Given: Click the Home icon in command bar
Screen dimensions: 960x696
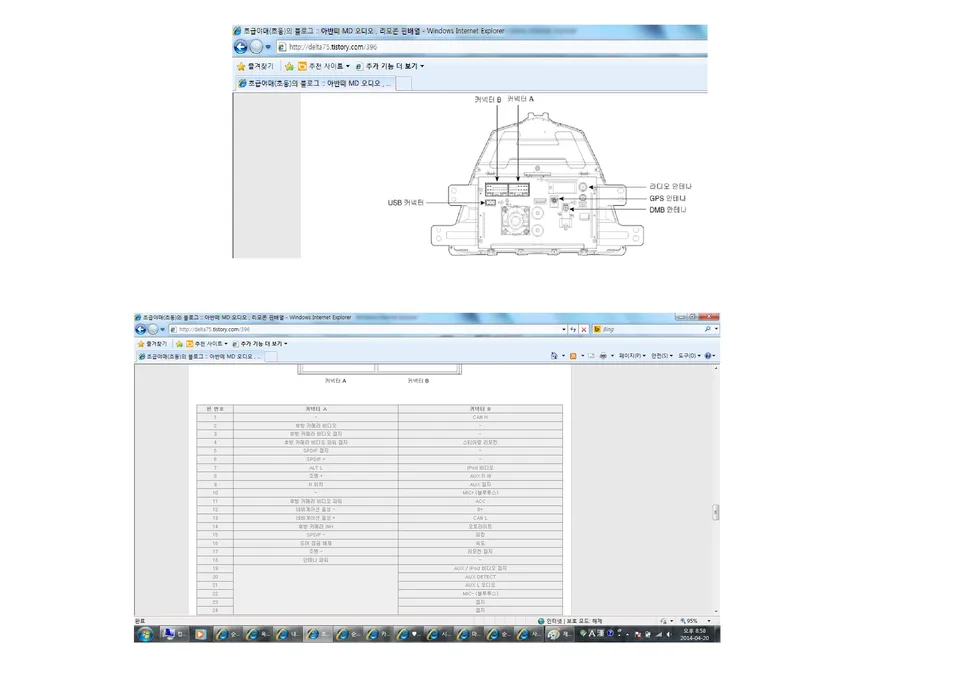Looking at the screenshot, I should coord(554,356).
